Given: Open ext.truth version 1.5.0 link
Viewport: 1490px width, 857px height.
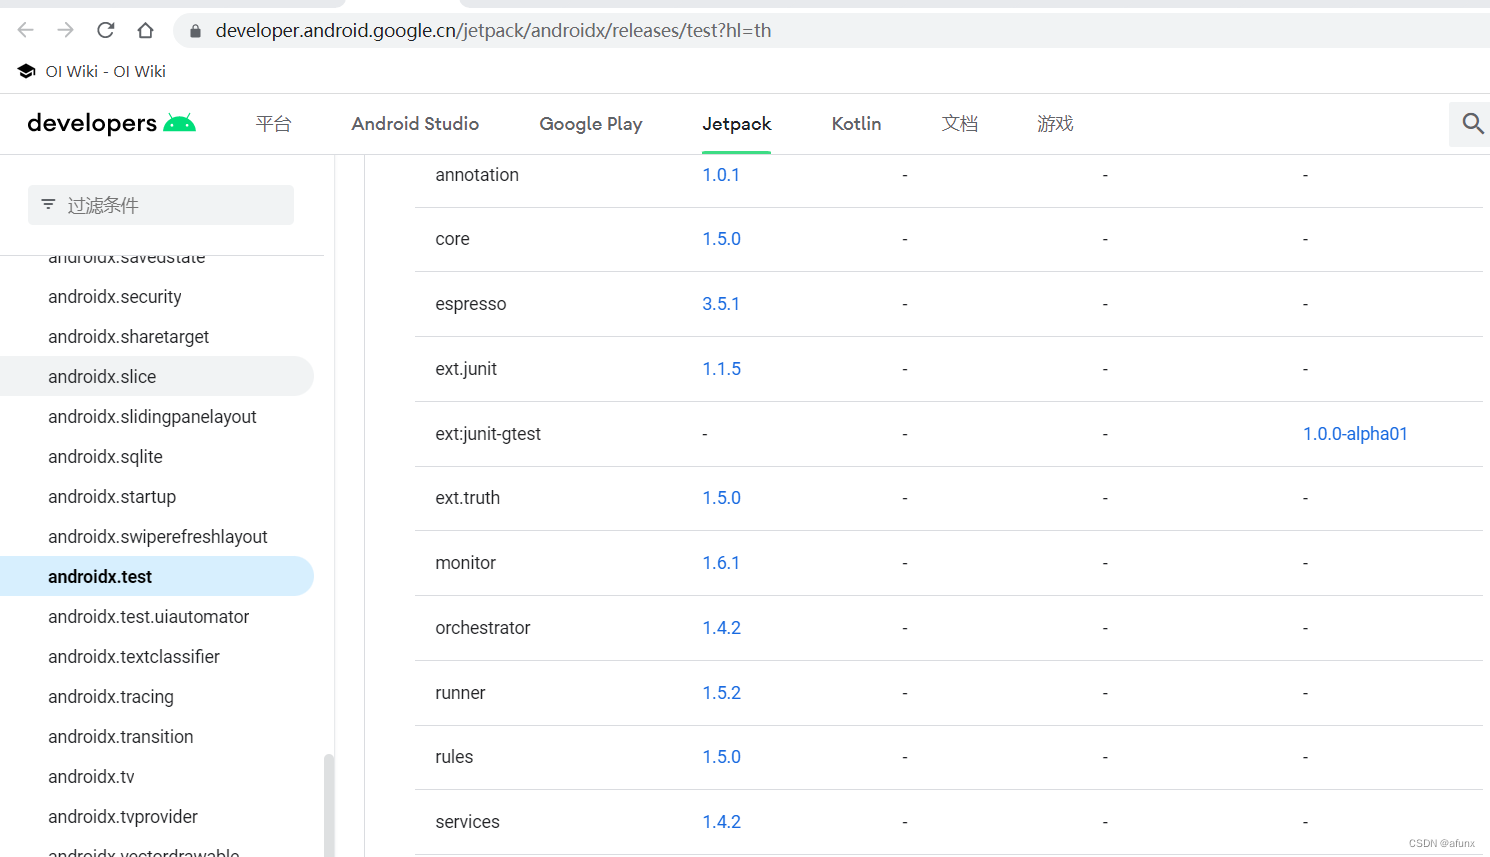Looking at the screenshot, I should [x=721, y=498].
